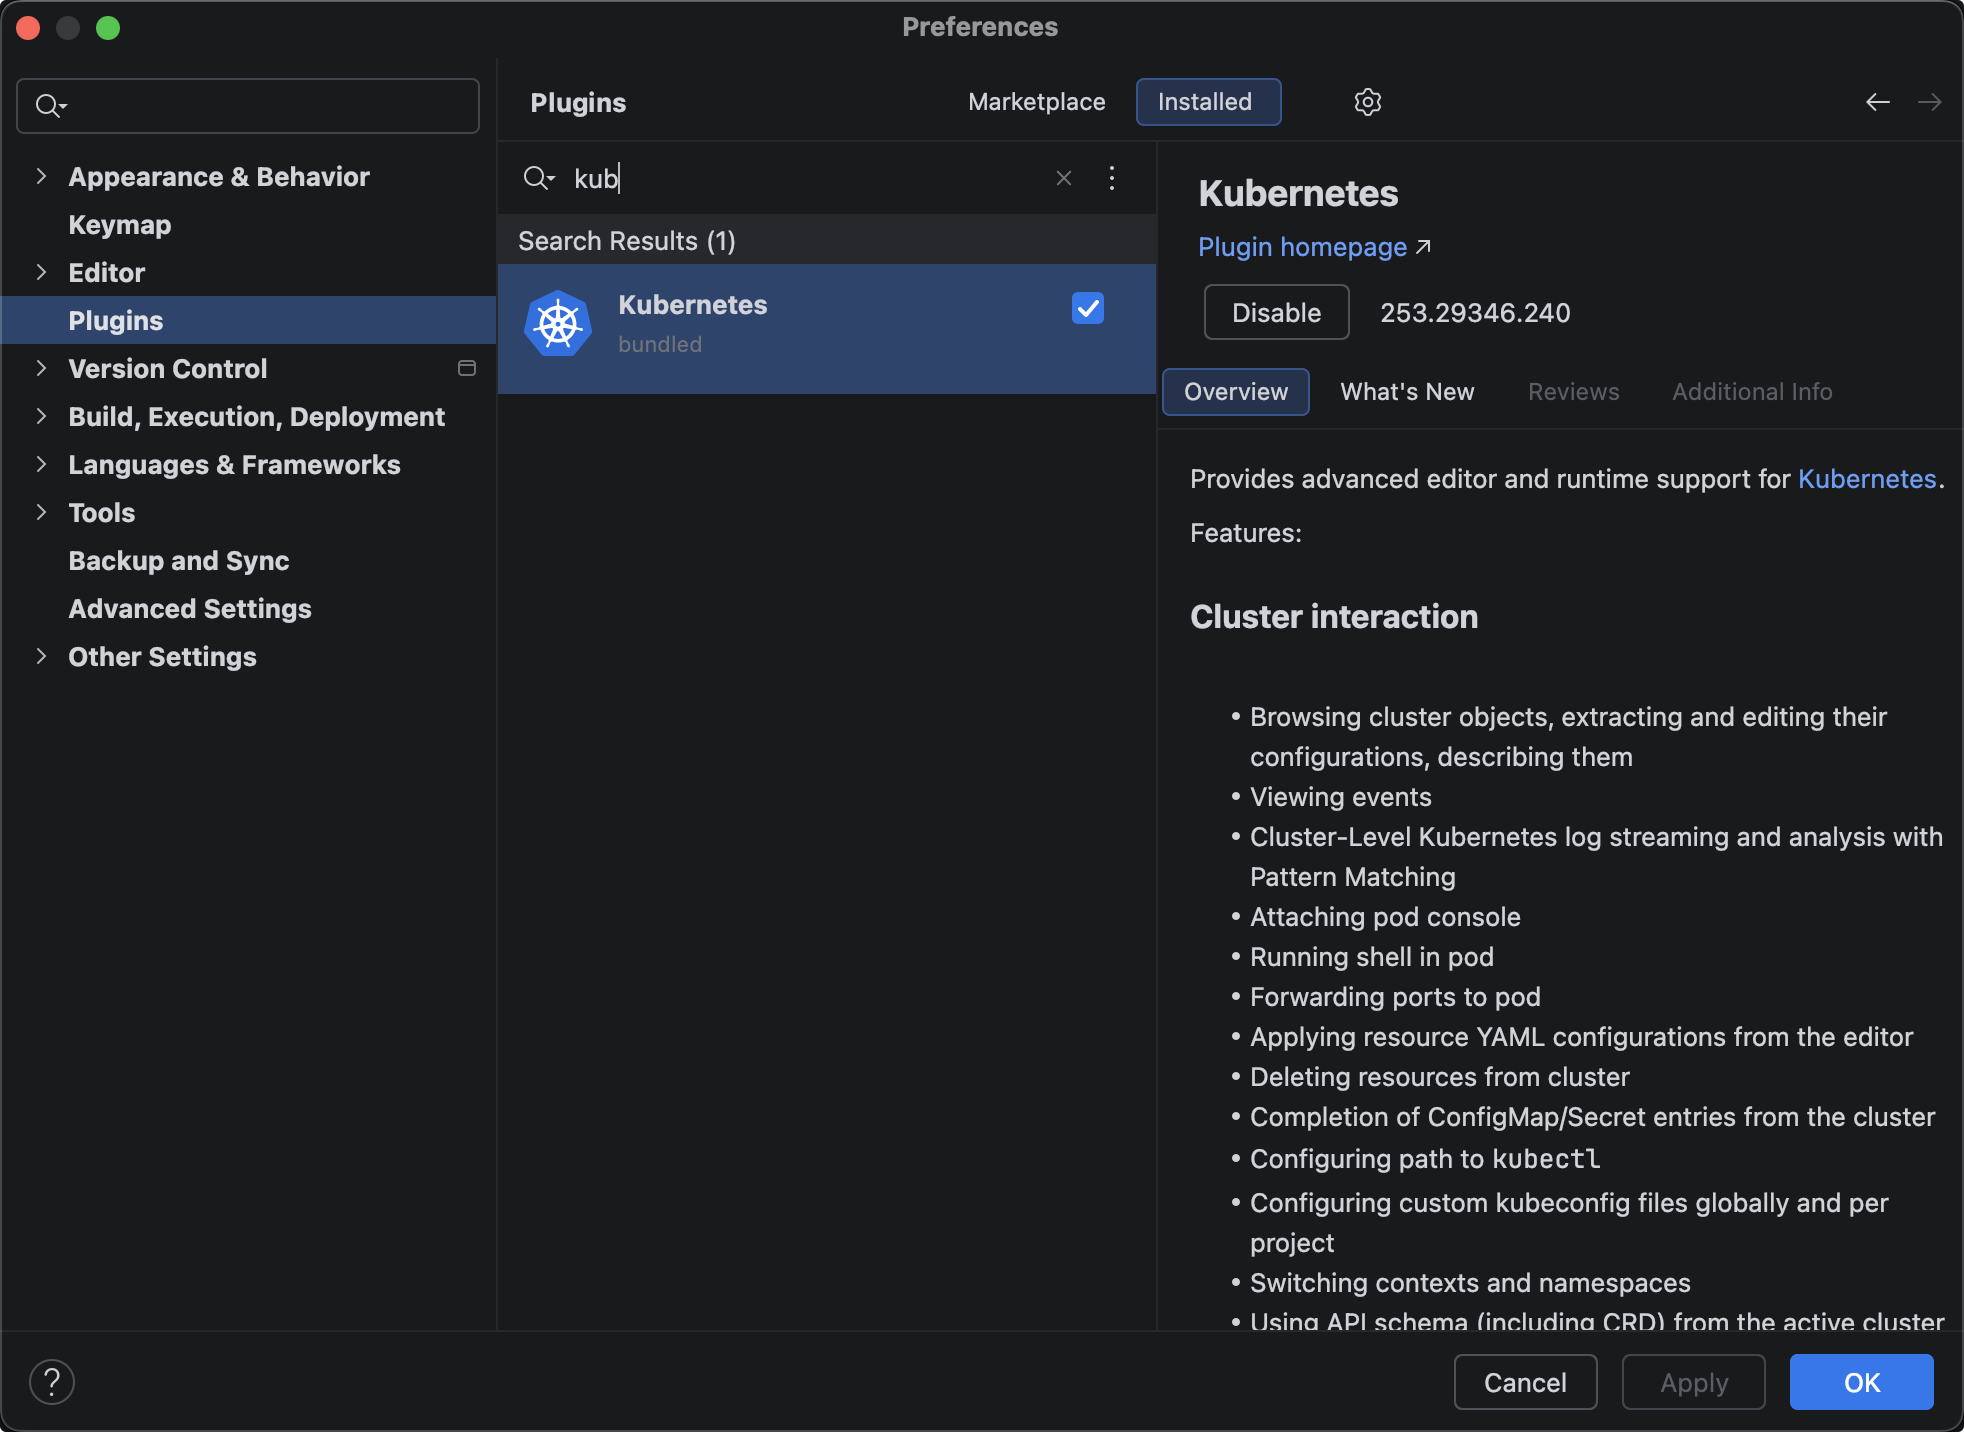Expand Appearance & Behavior settings
Image resolution: width=1964 pixels, height=1432 pixels.
pyautogui.click(x=41, y=176)
